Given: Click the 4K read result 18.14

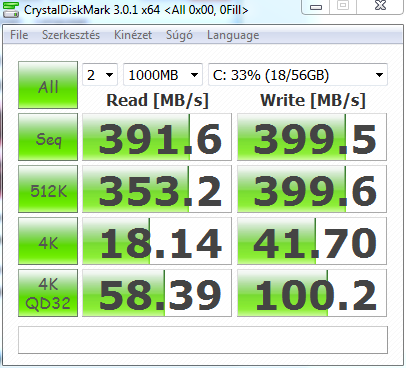Looking at the screenshot, I should pyautogui.click(x=157, y=241).
